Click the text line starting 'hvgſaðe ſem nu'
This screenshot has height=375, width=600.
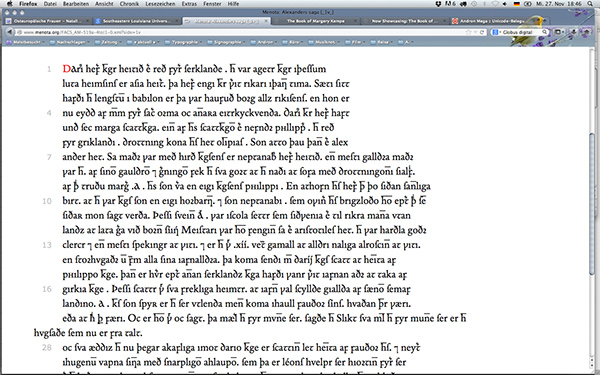coord(88,333)
